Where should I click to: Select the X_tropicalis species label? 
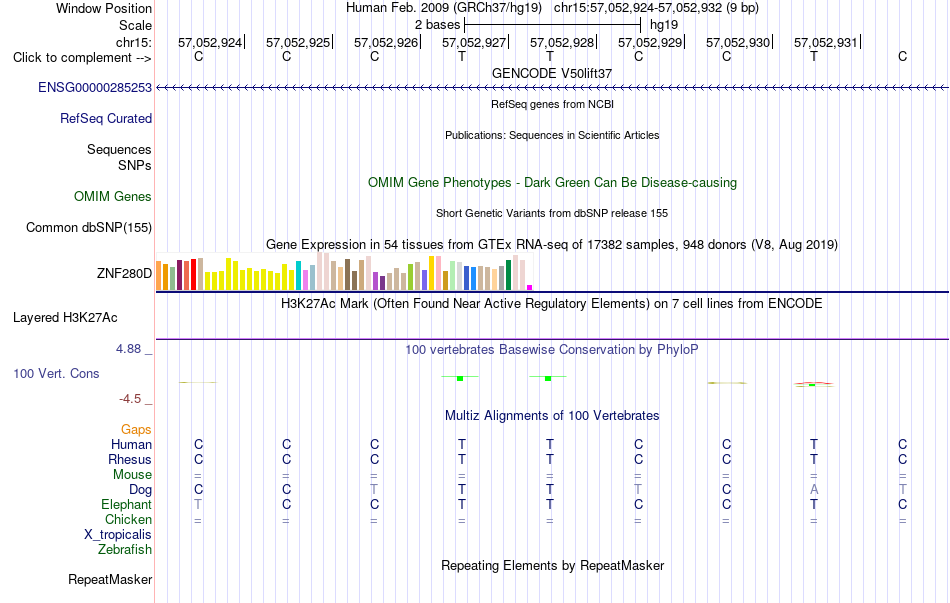[118, 535]
